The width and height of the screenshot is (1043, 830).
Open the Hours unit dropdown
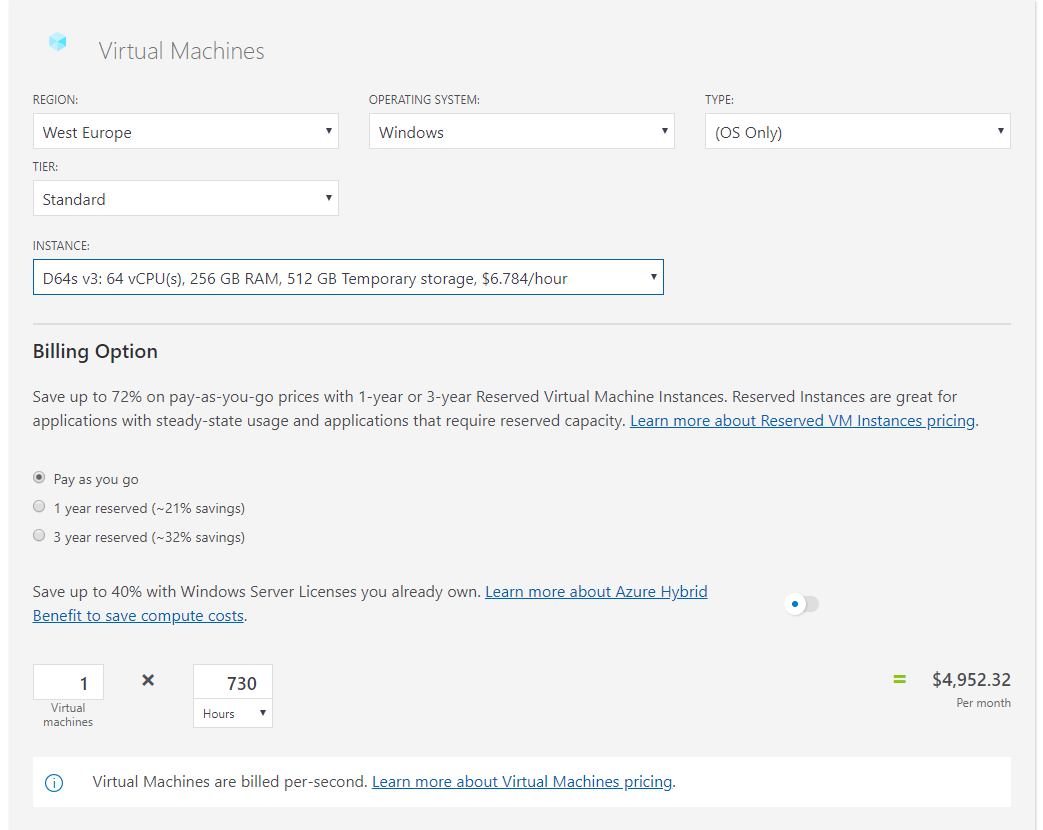click(x=233, y=713)
